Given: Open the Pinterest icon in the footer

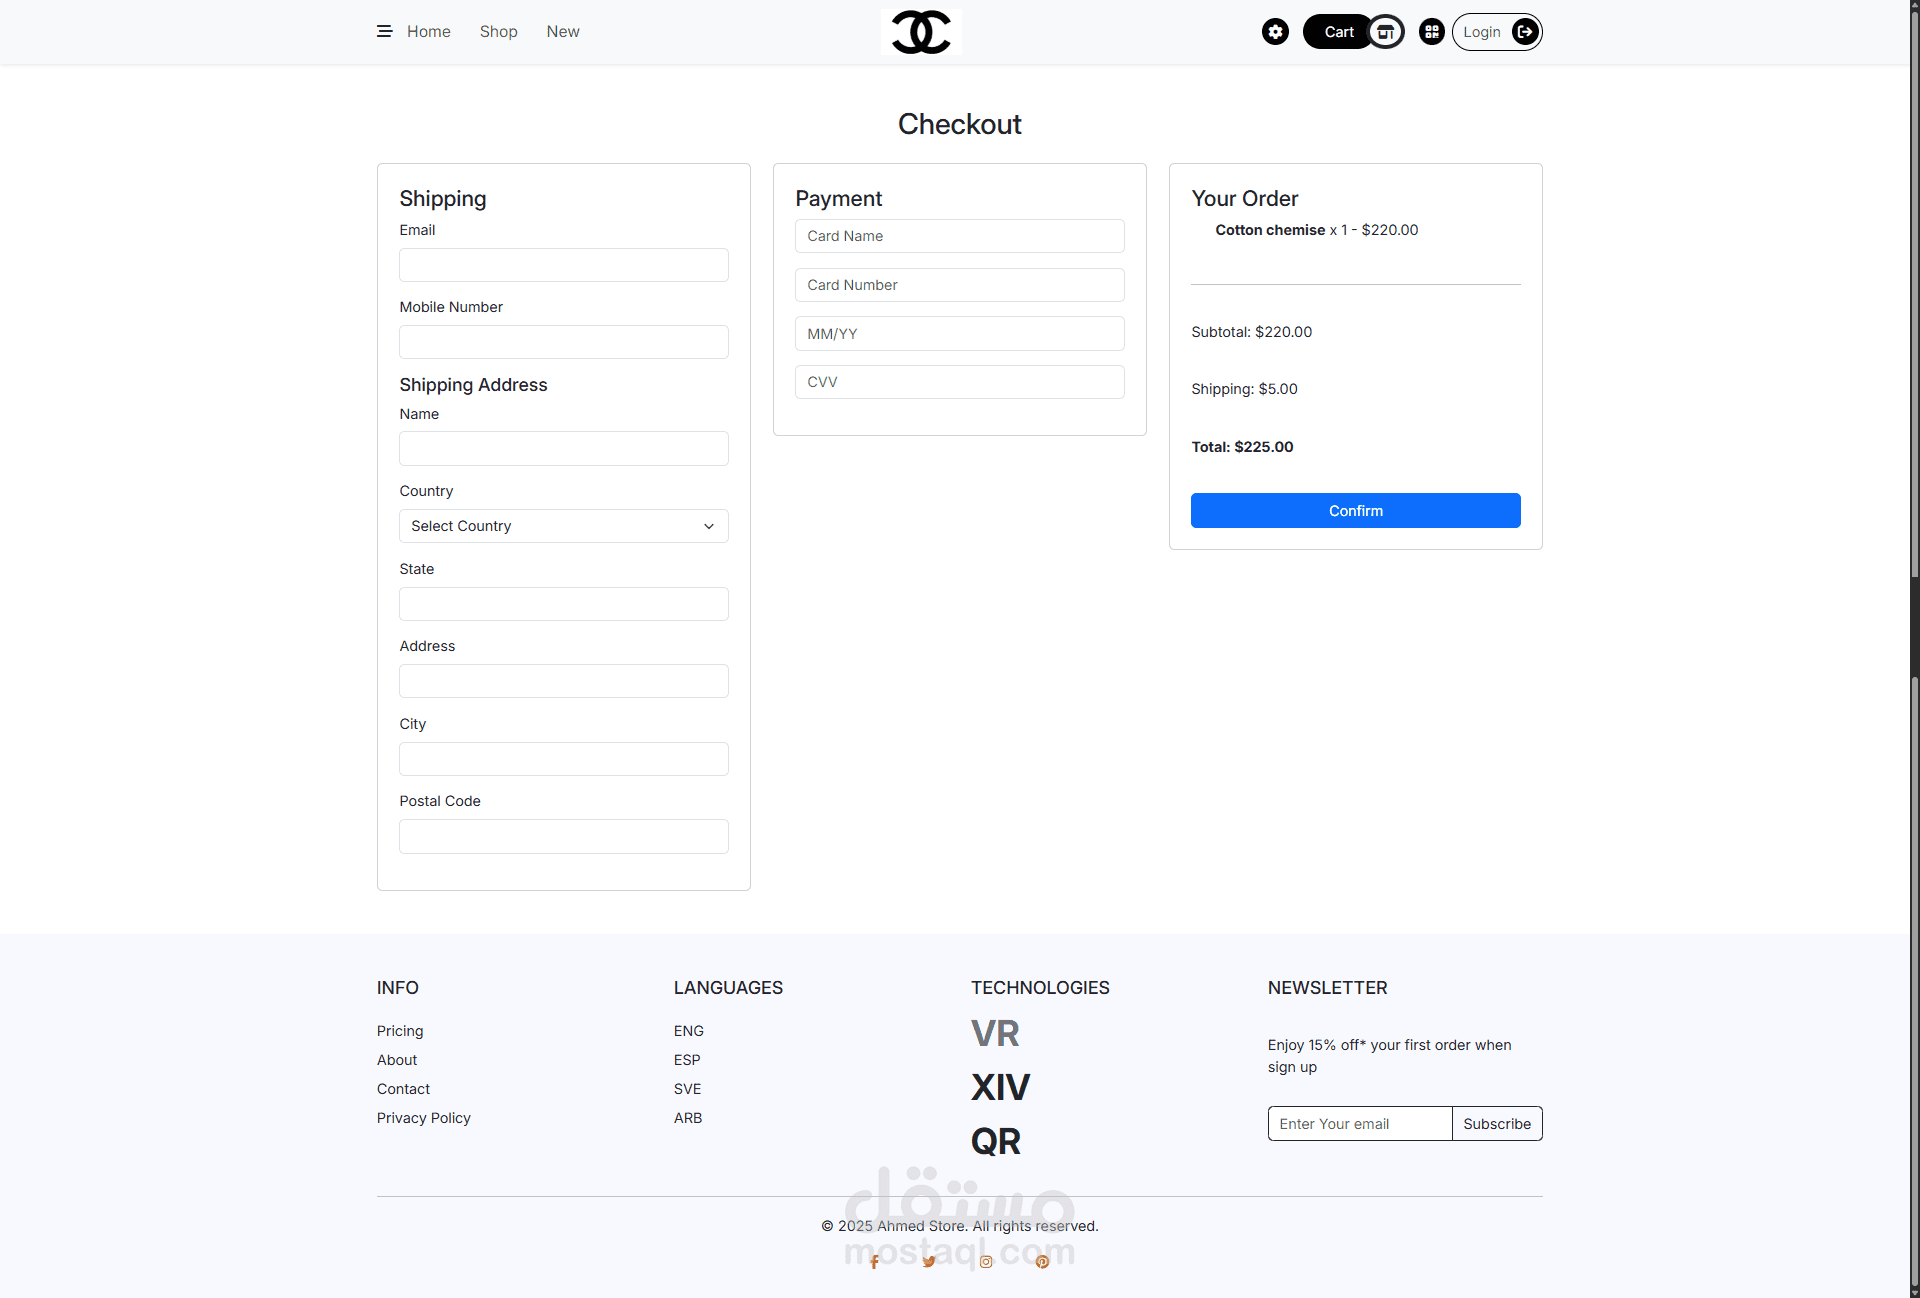Looking at the screenshot, I should (x=1042, y=1262).
